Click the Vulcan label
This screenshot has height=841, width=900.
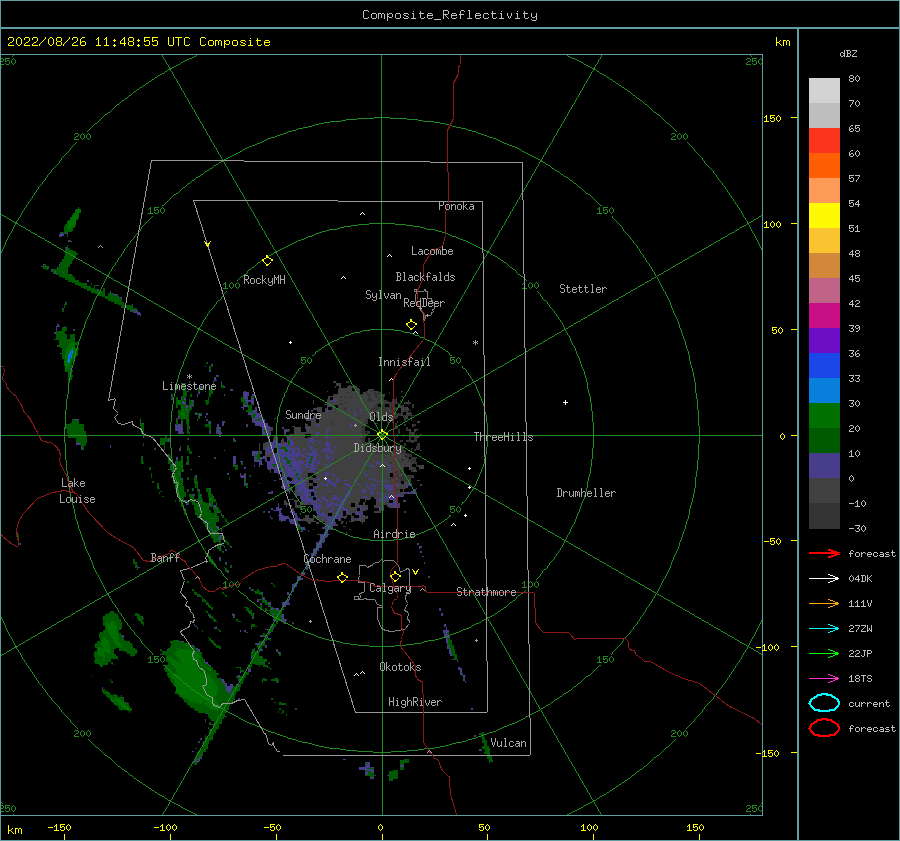509,743
